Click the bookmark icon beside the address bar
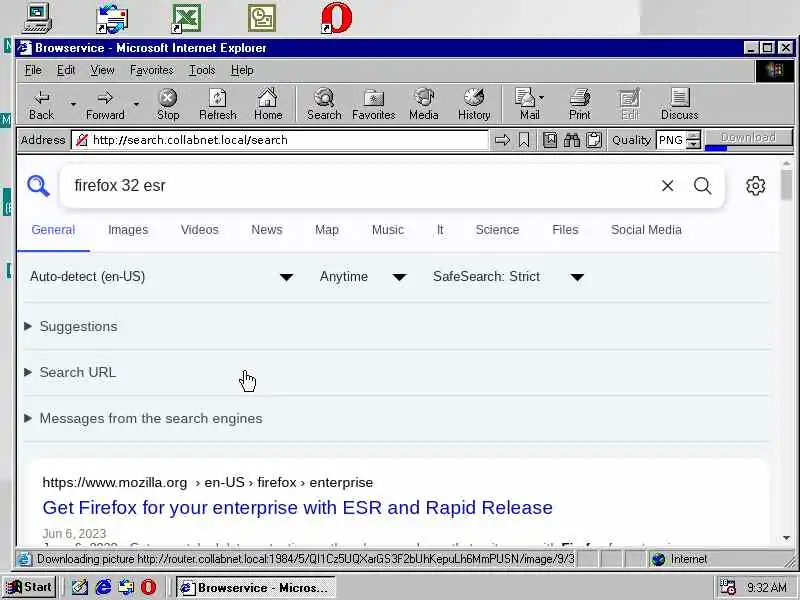Screen dimensions: 800x600 (524, 140)
